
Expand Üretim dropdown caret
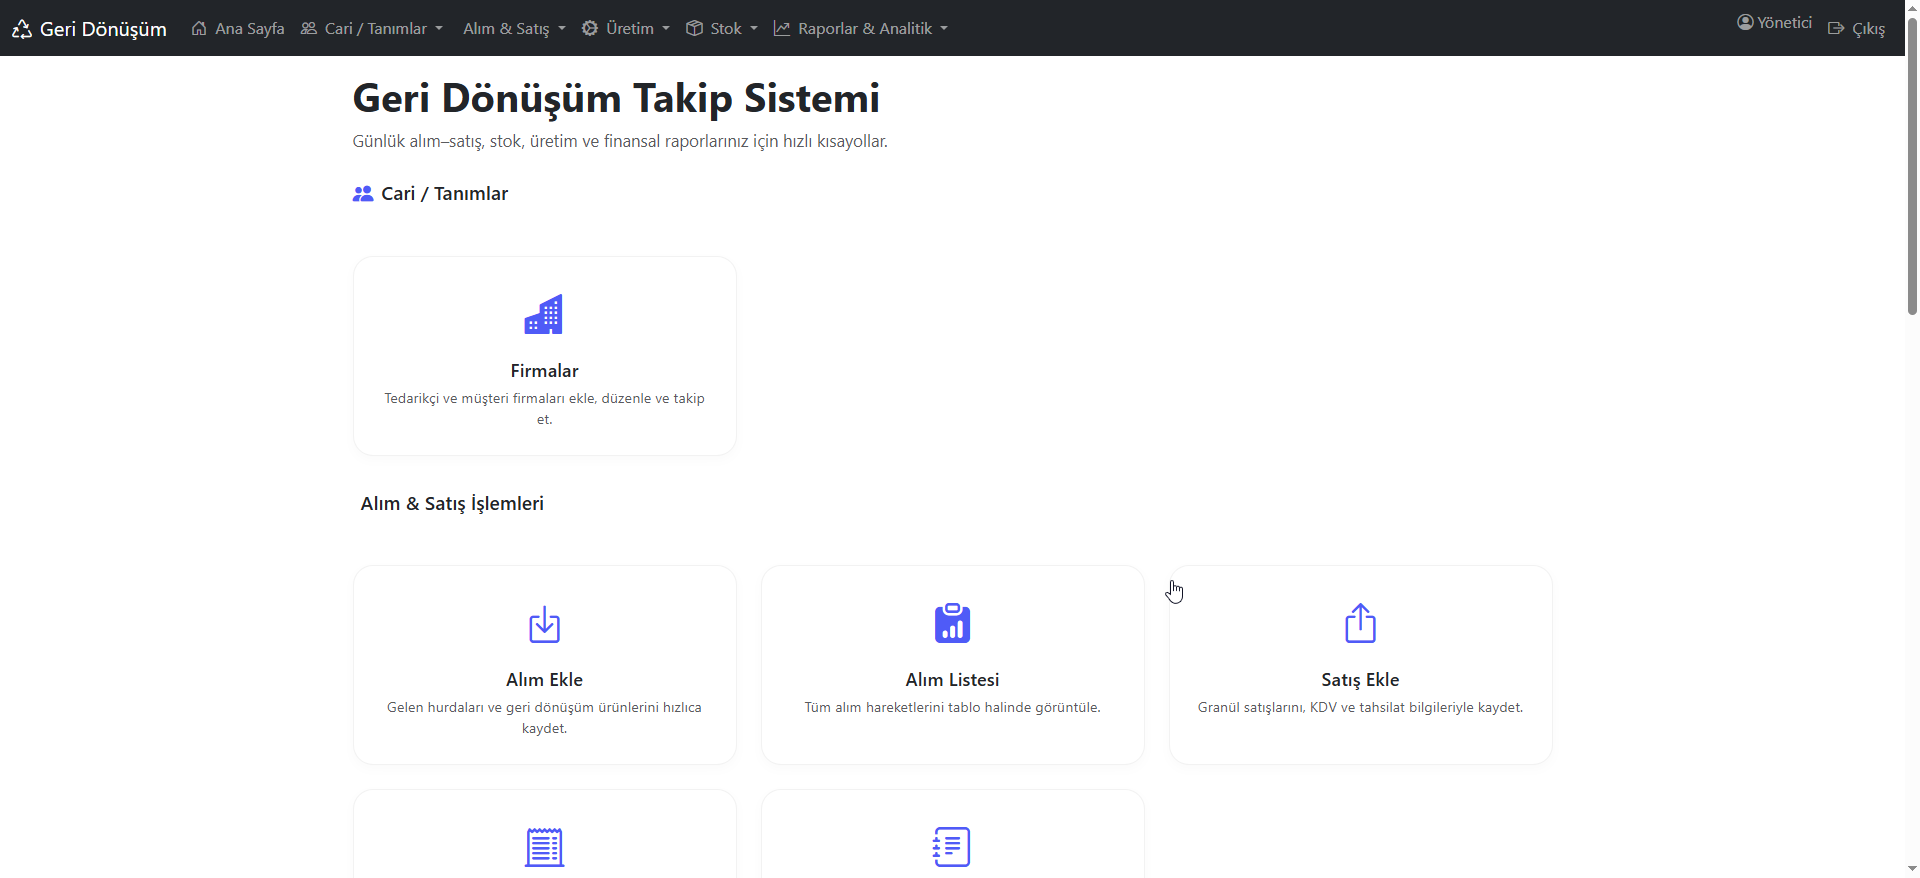[666, 29]
